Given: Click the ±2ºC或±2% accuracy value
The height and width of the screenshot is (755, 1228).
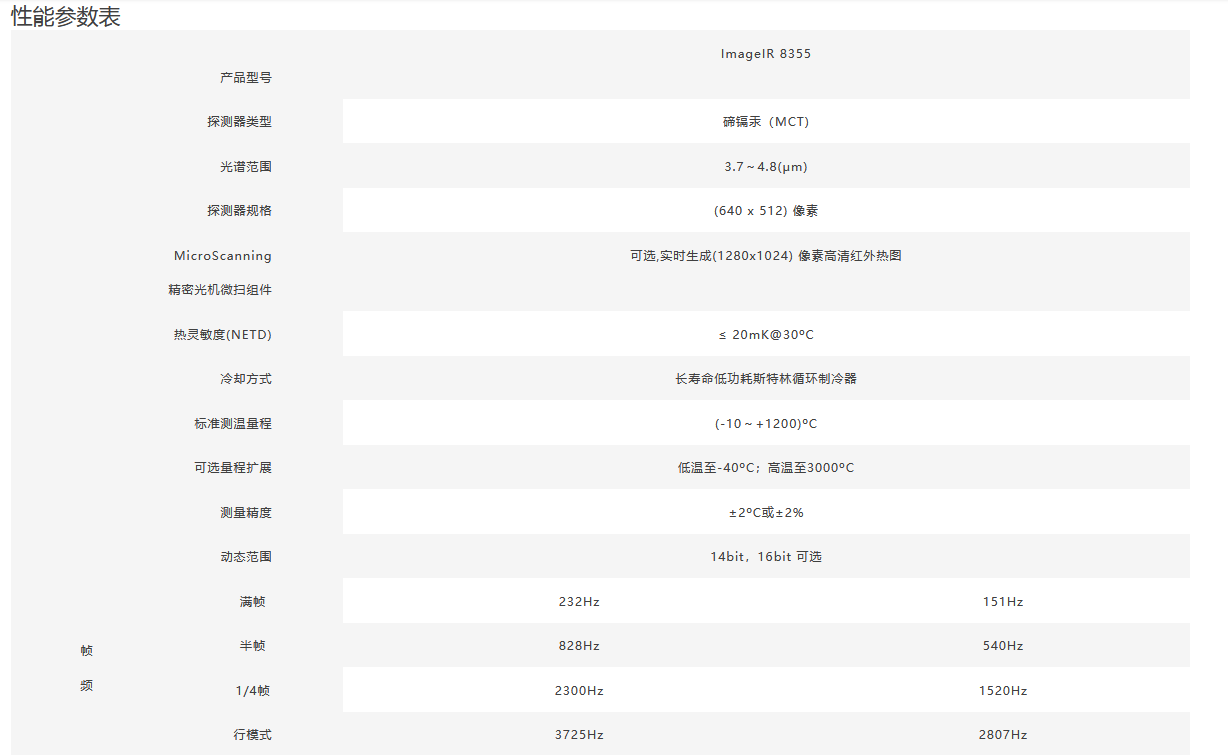Looking at the screenshot, I should coord(766,513).
